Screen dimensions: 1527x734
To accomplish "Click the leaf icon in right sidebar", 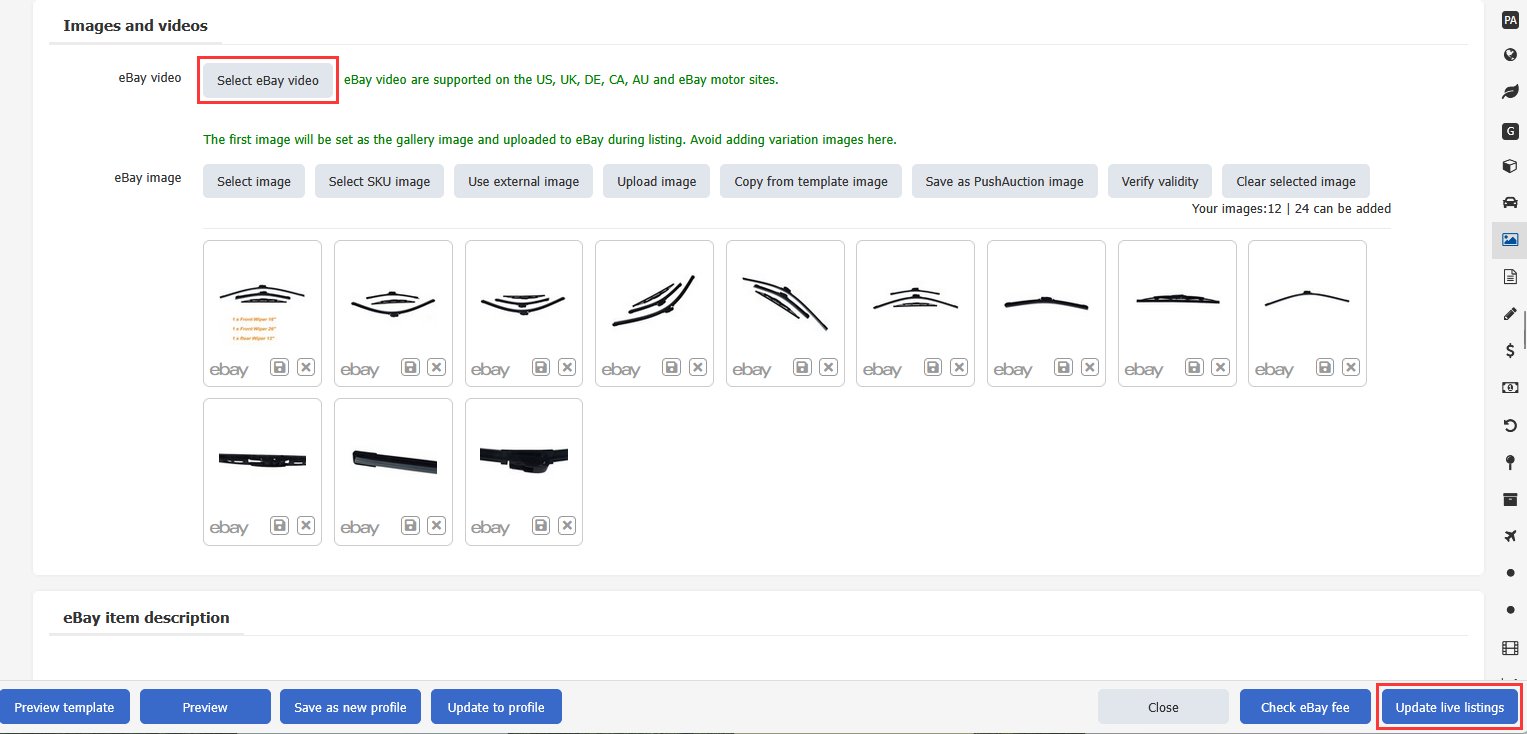I will point(1510,92).
